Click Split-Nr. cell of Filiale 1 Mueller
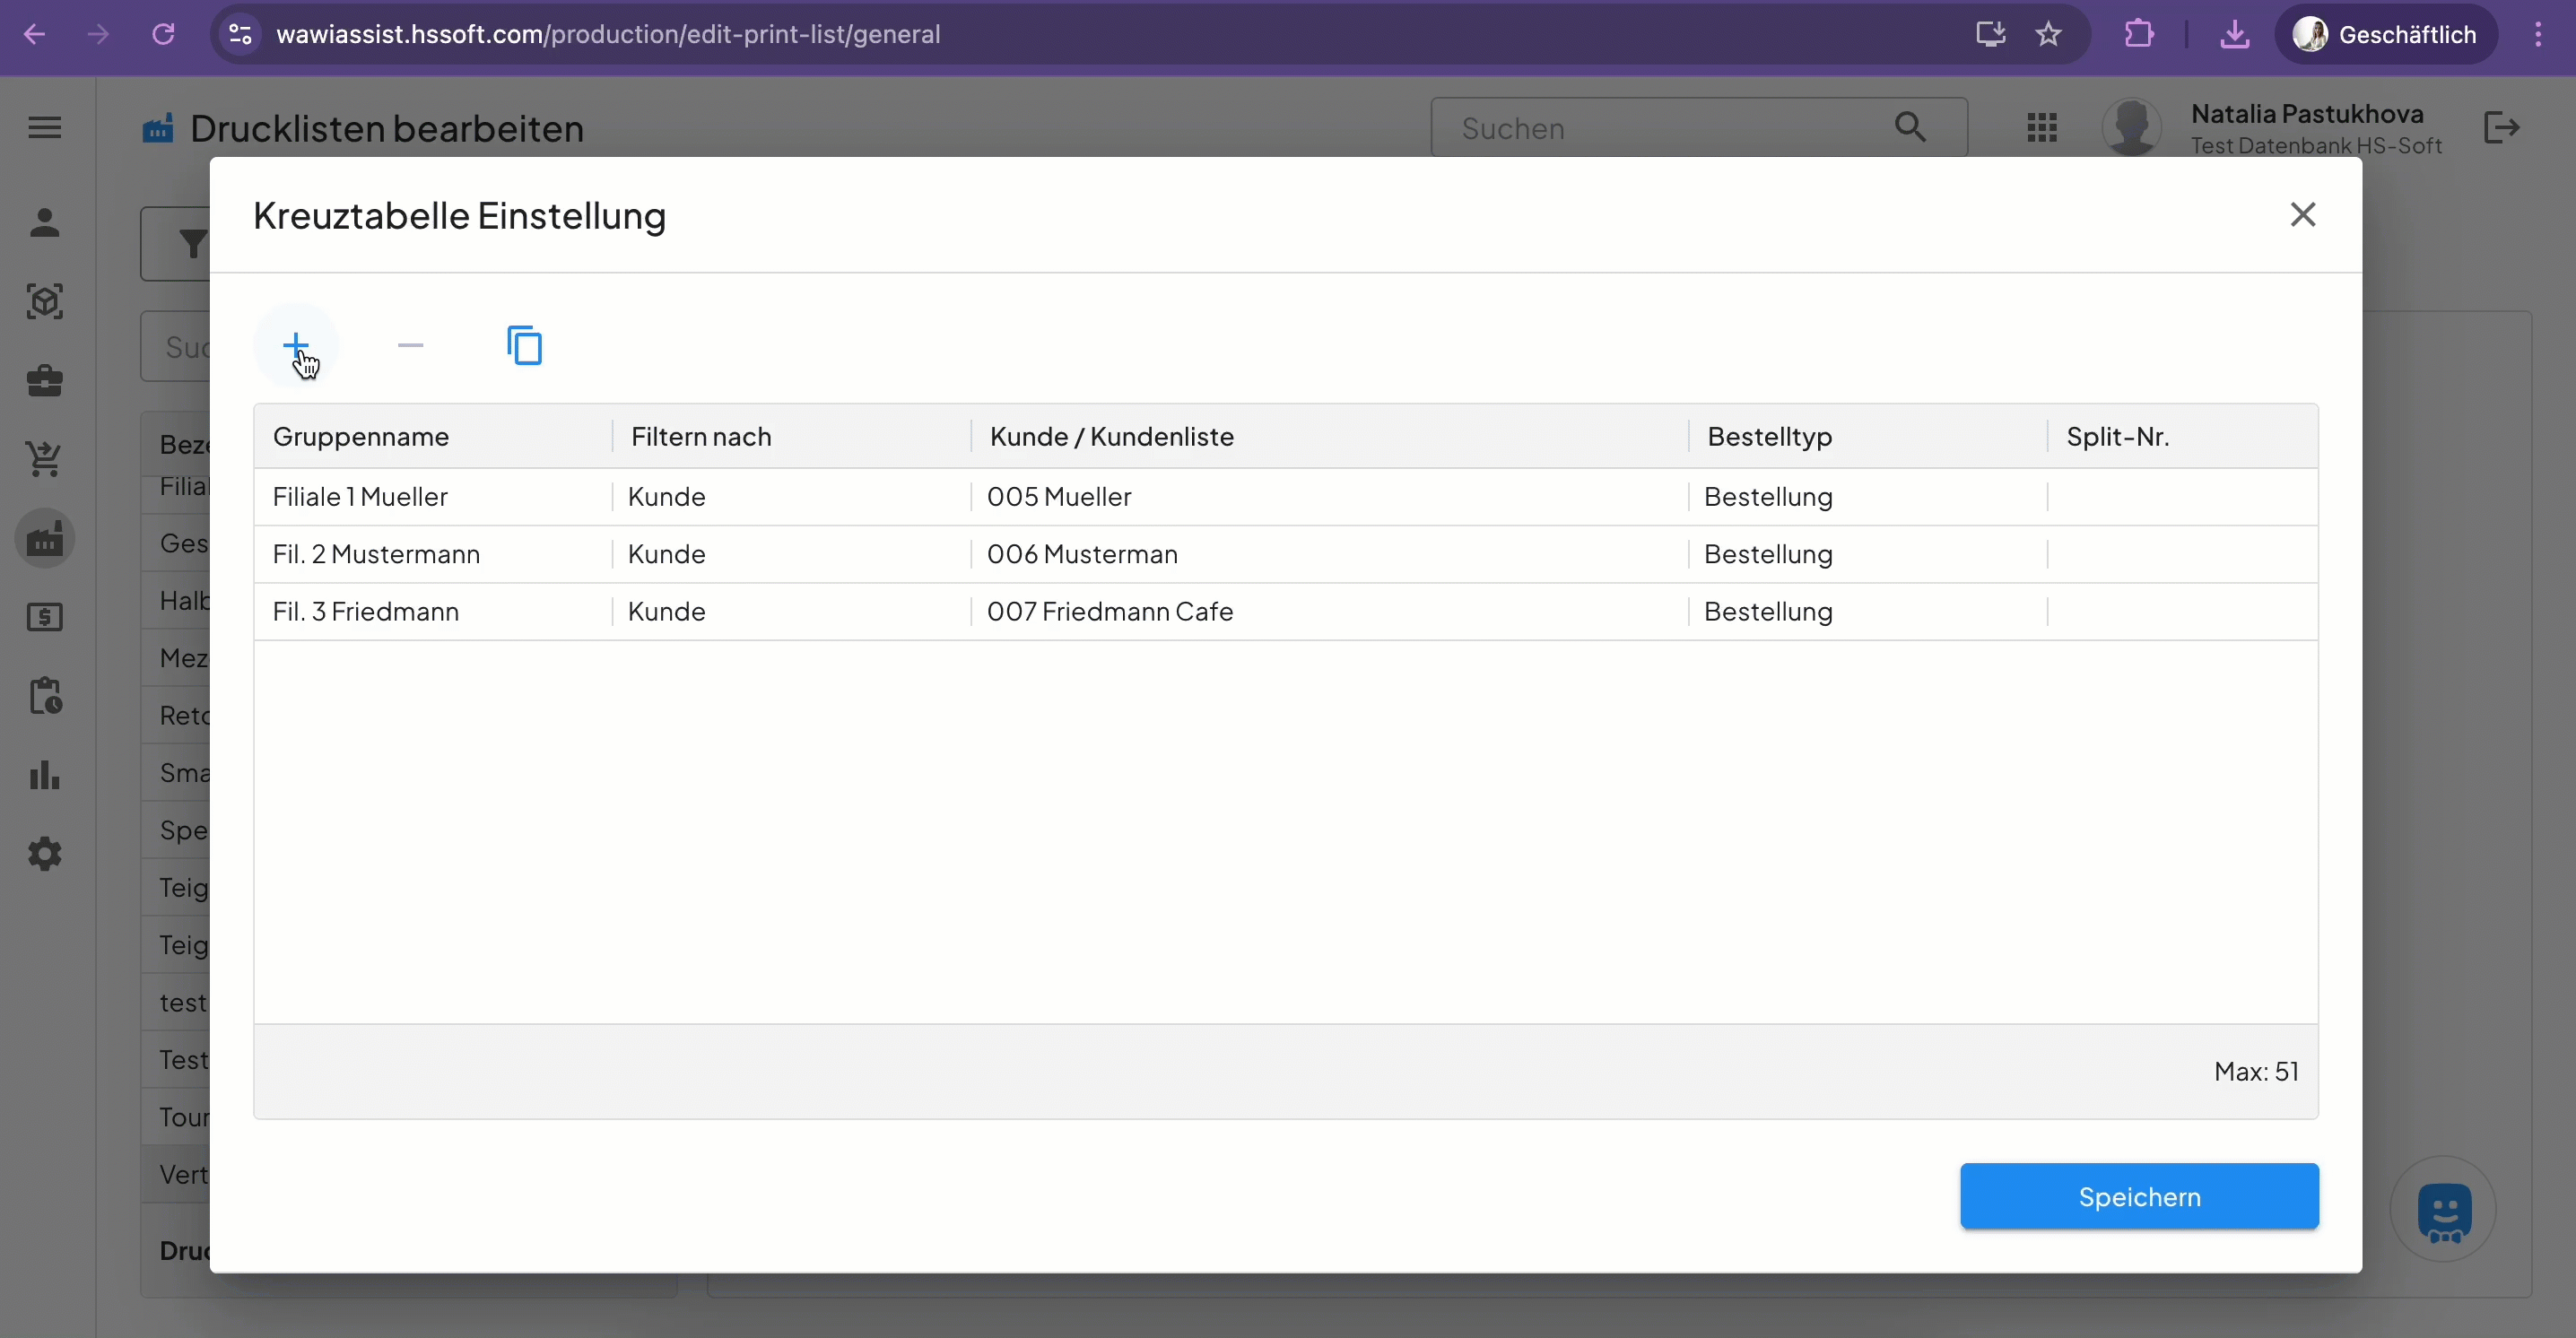This screenshot has height=1338, width=2576. coord(2180,497)
